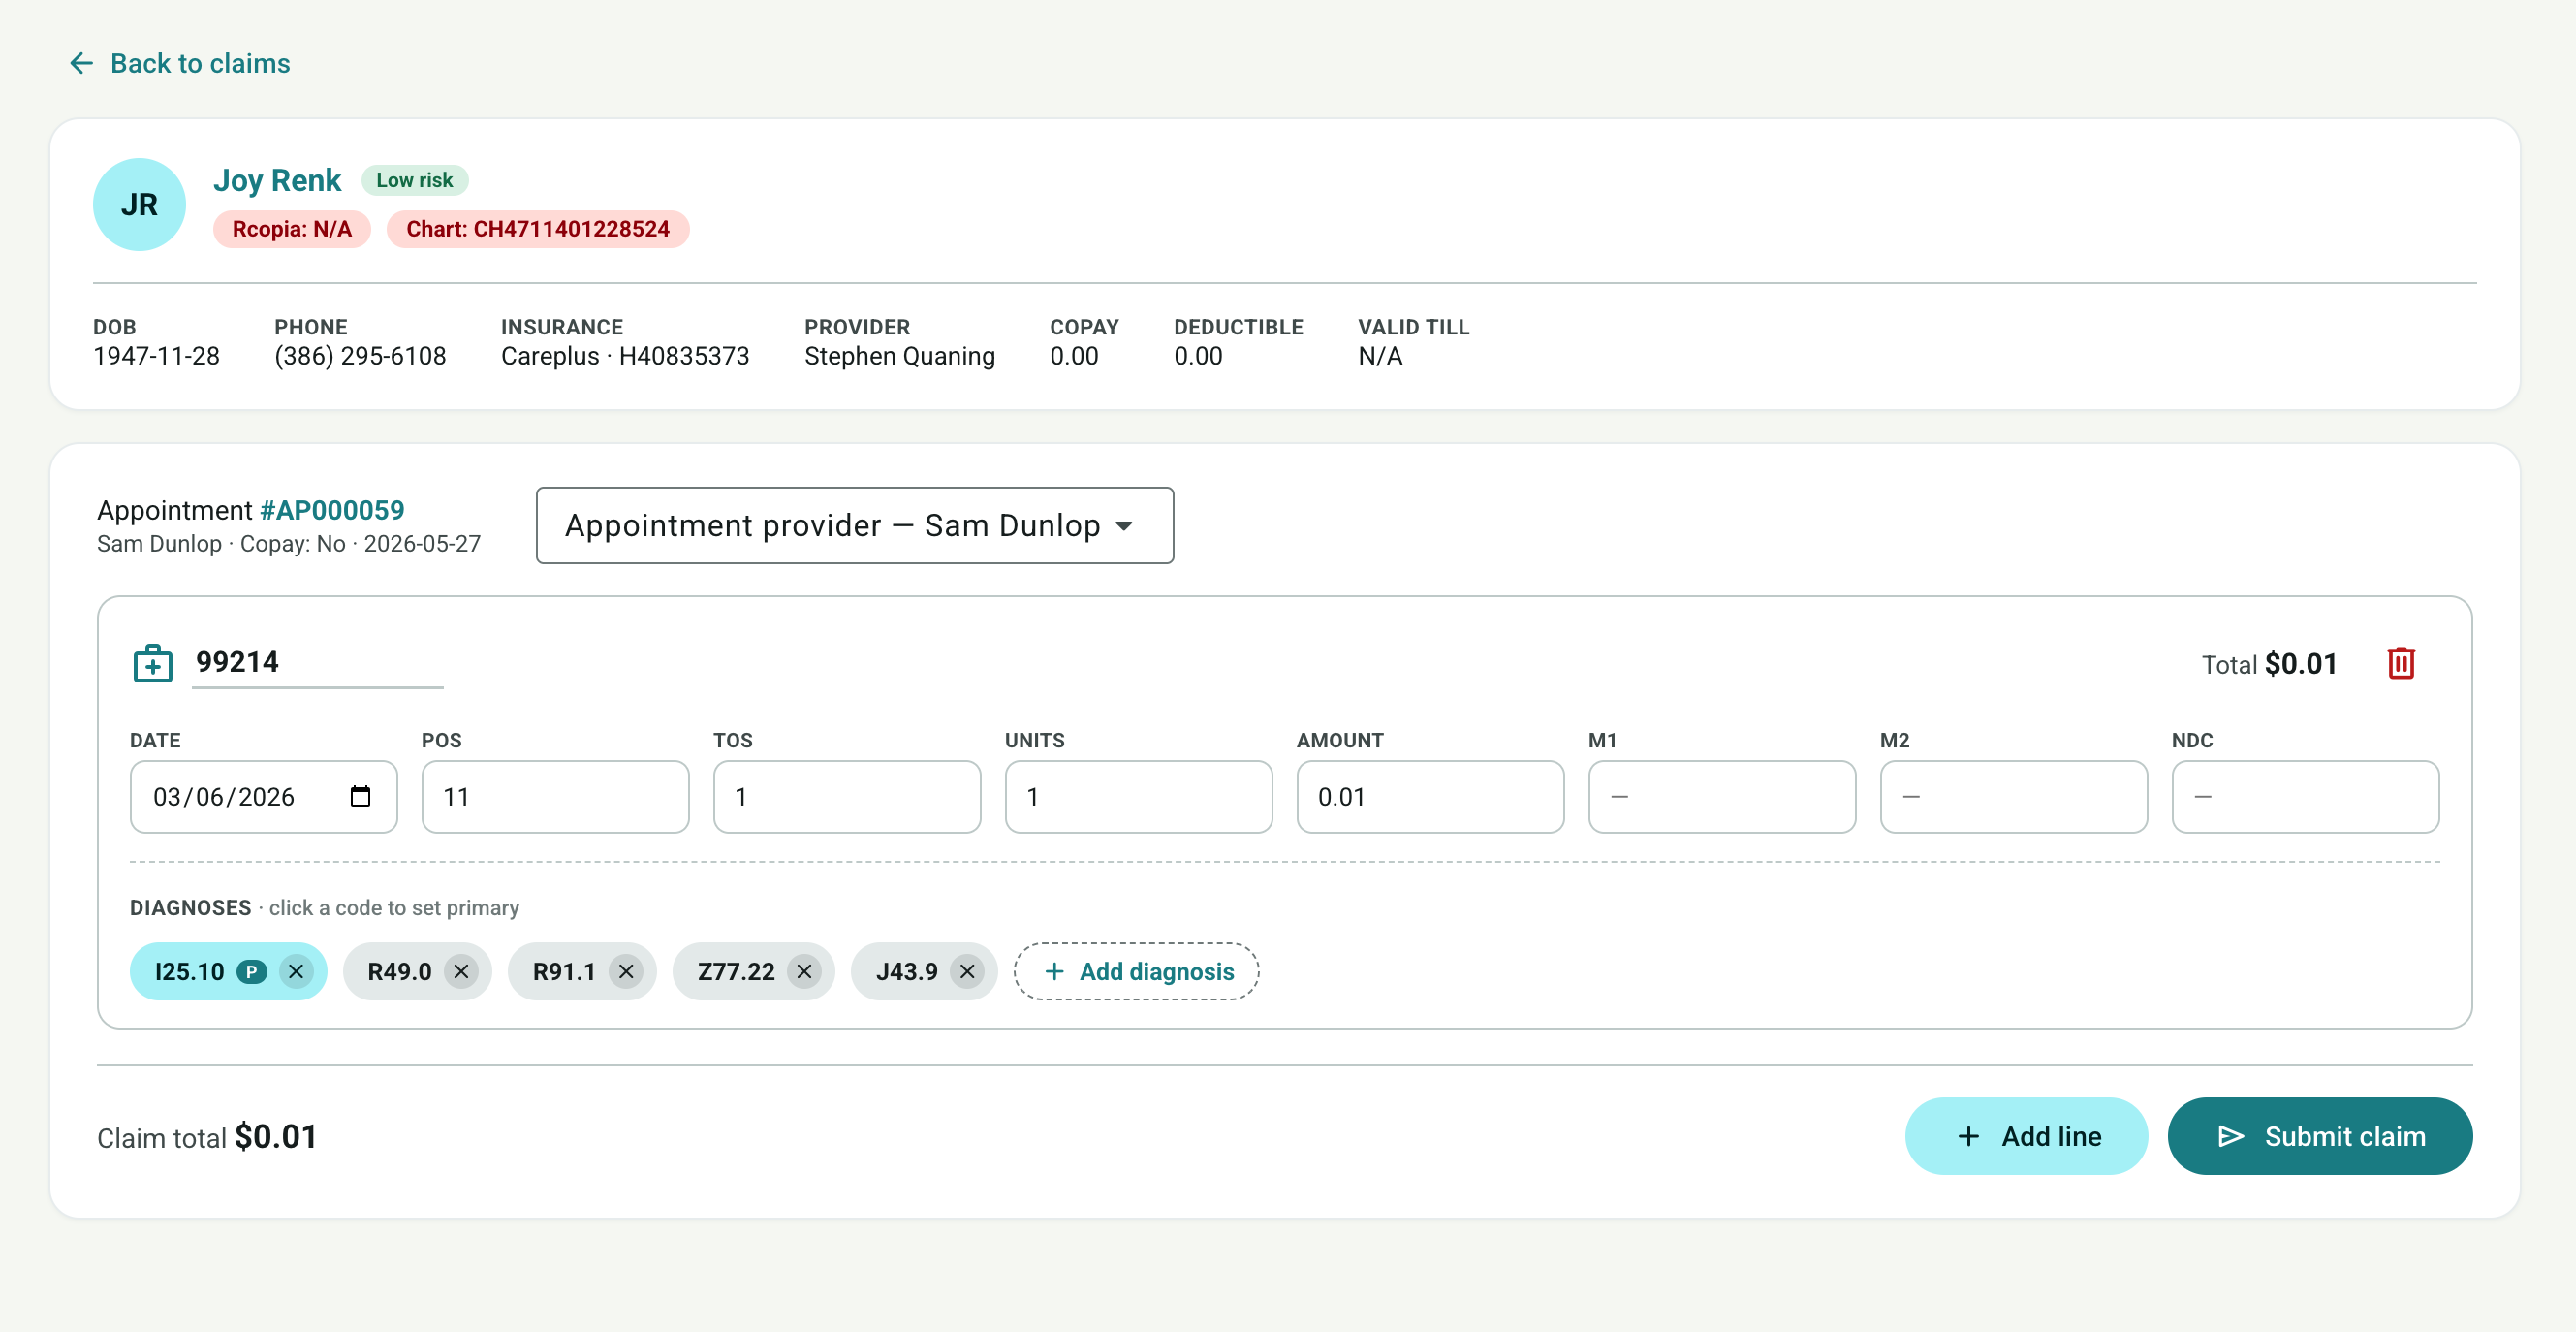2576x1332 pixels.
Task: Focus the NDC field
Action: click(2306, 796)
